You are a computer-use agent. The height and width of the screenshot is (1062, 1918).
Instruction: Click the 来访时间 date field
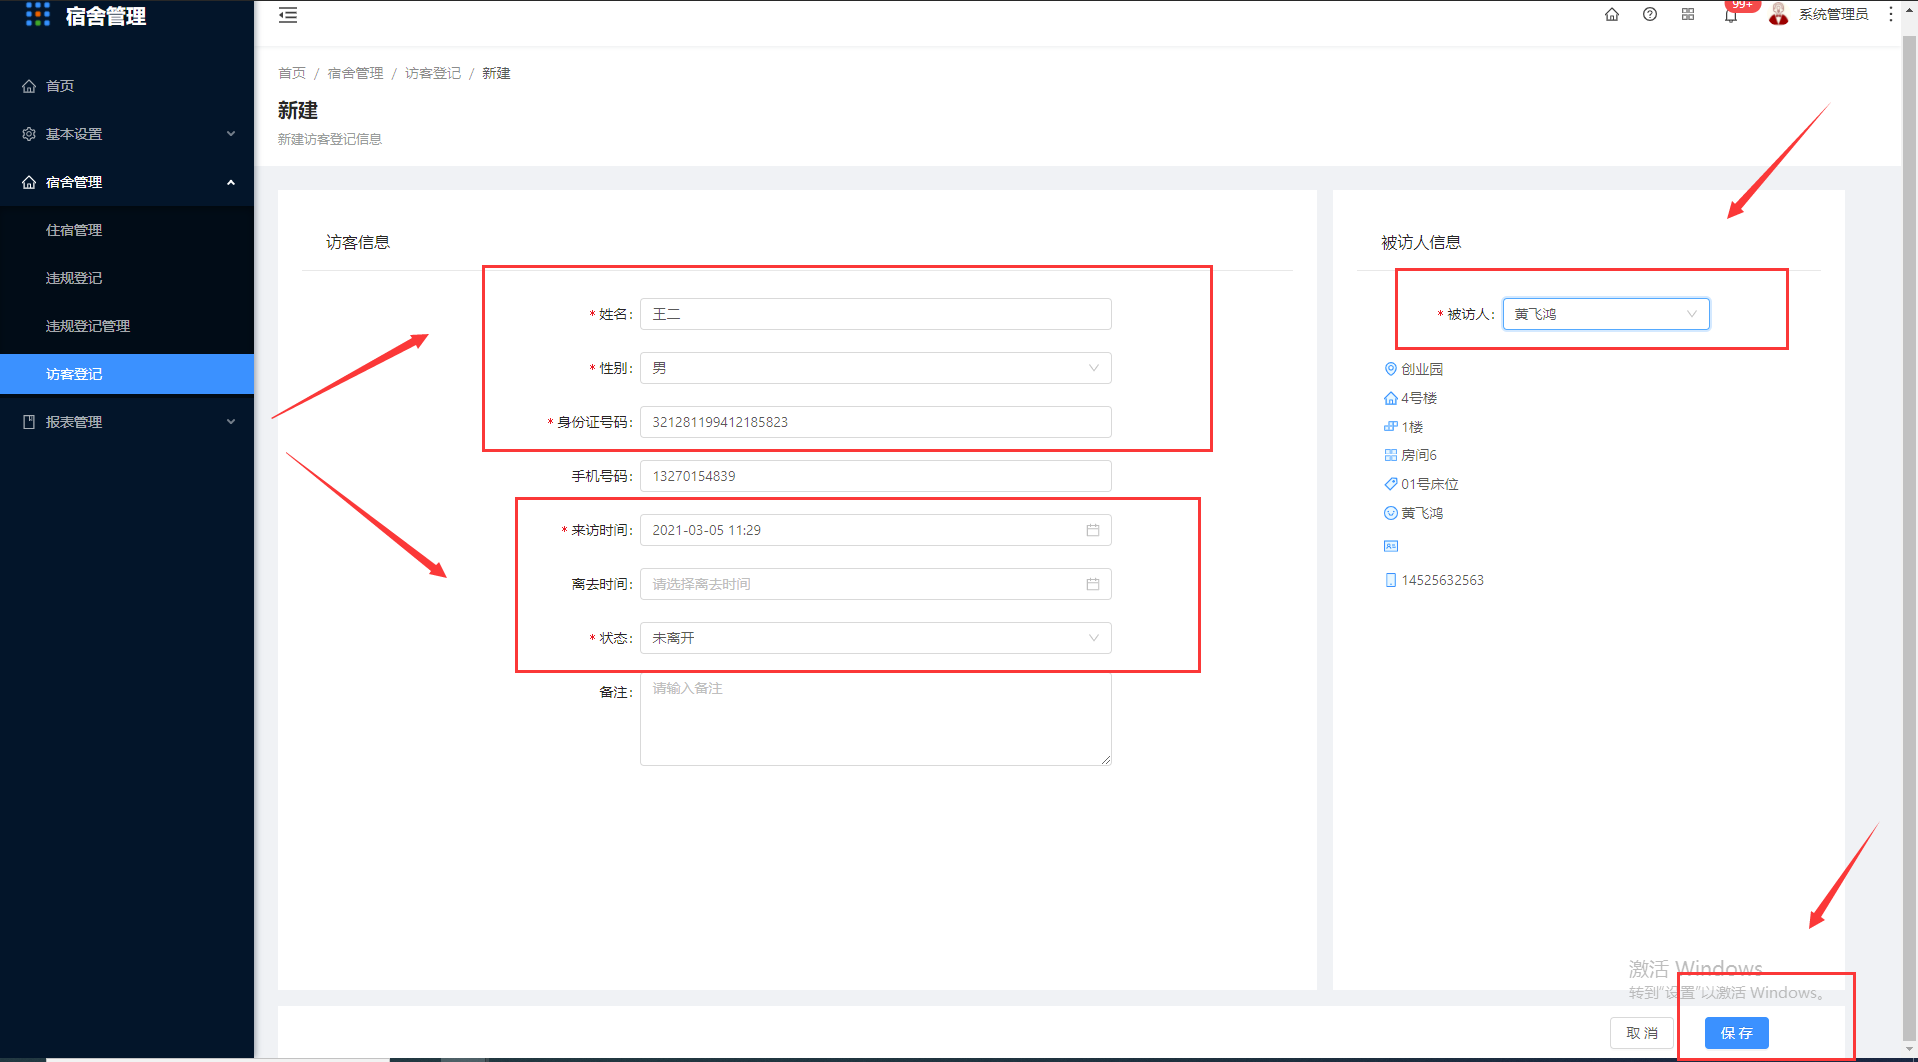pyautogui.click(x=876, y=530)
